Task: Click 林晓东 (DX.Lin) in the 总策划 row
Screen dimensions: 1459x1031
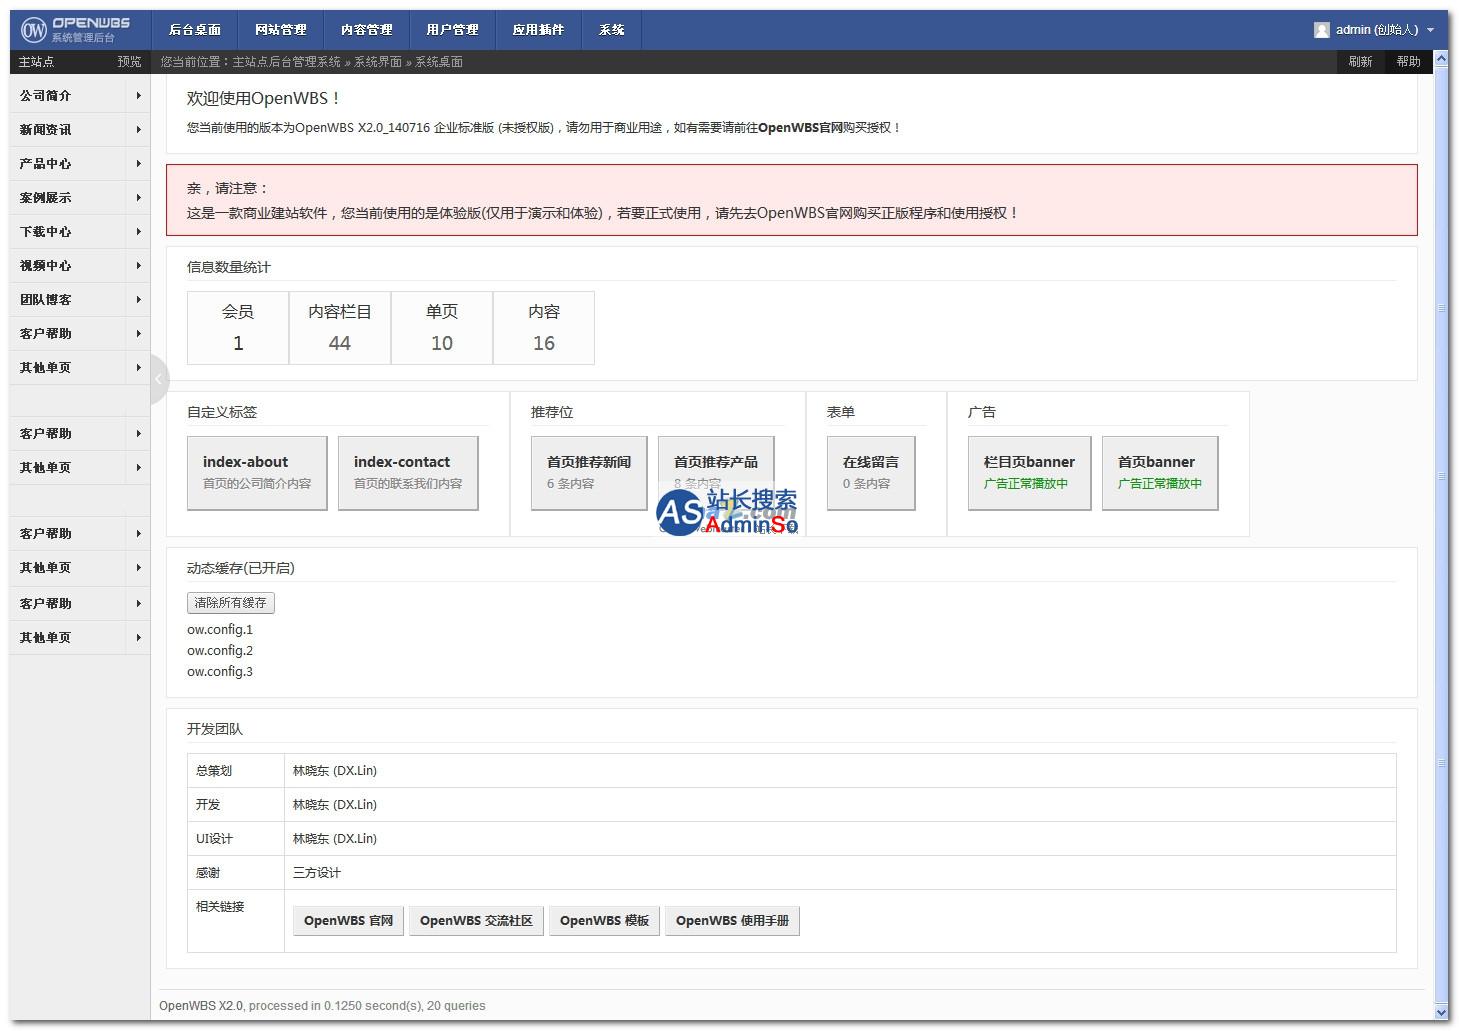Action: click(335, 771)
